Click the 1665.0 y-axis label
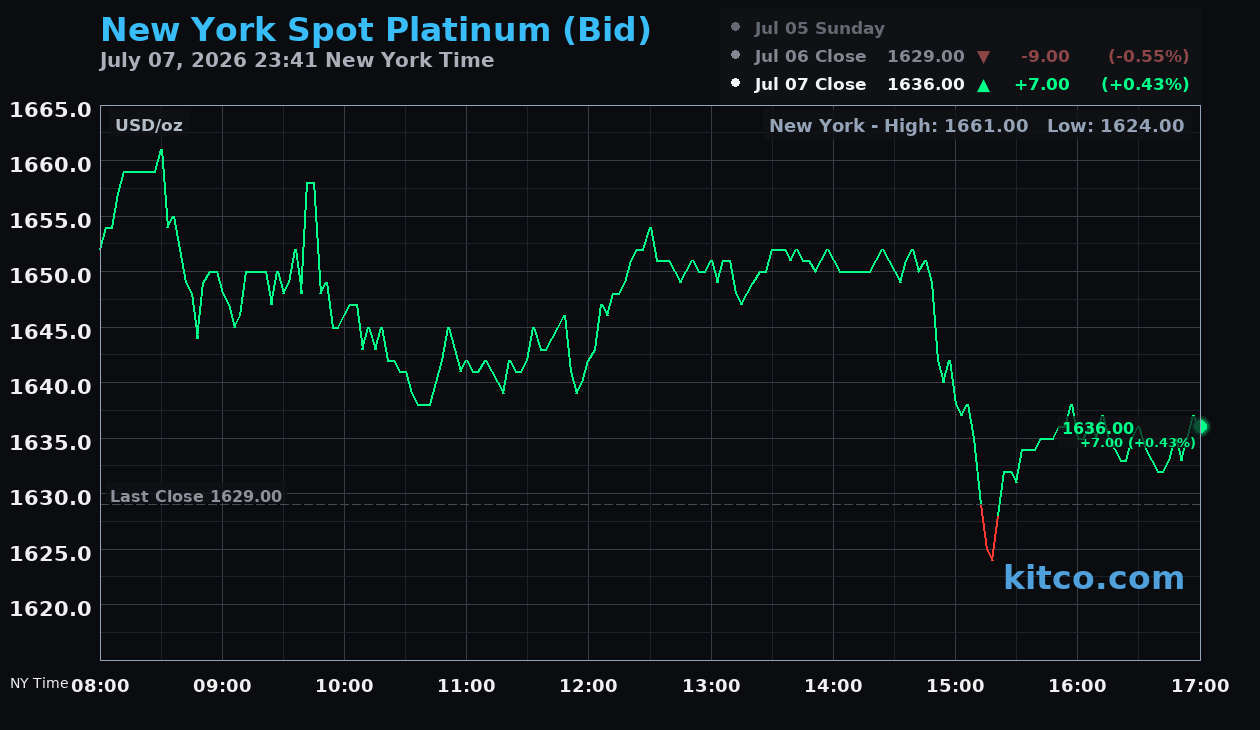The height and width of the screenshot is (730, 1260). pos(51,109)
